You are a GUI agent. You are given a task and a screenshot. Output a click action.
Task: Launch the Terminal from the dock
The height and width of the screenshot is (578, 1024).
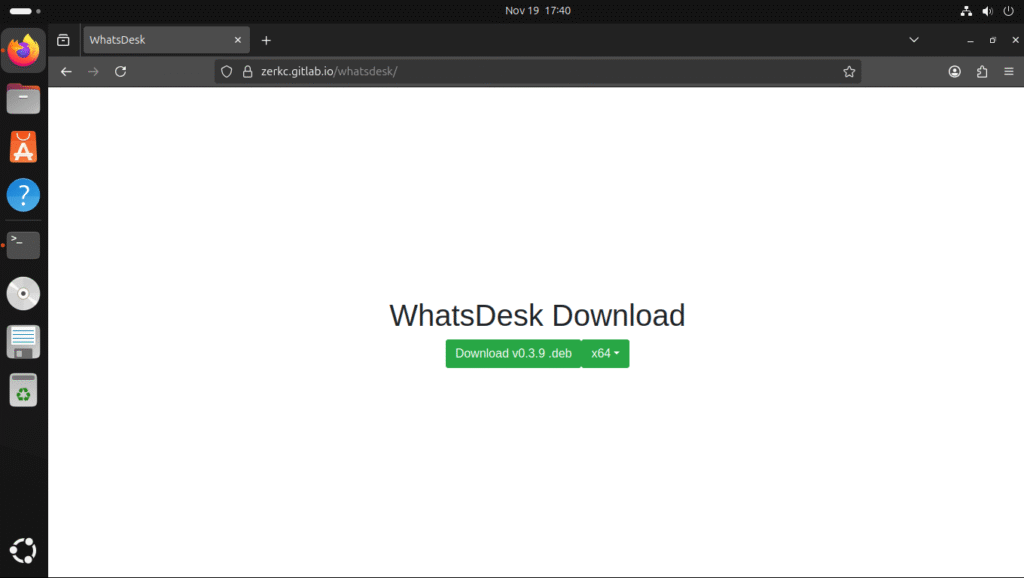pyautogui.click(x=23, y=245)
